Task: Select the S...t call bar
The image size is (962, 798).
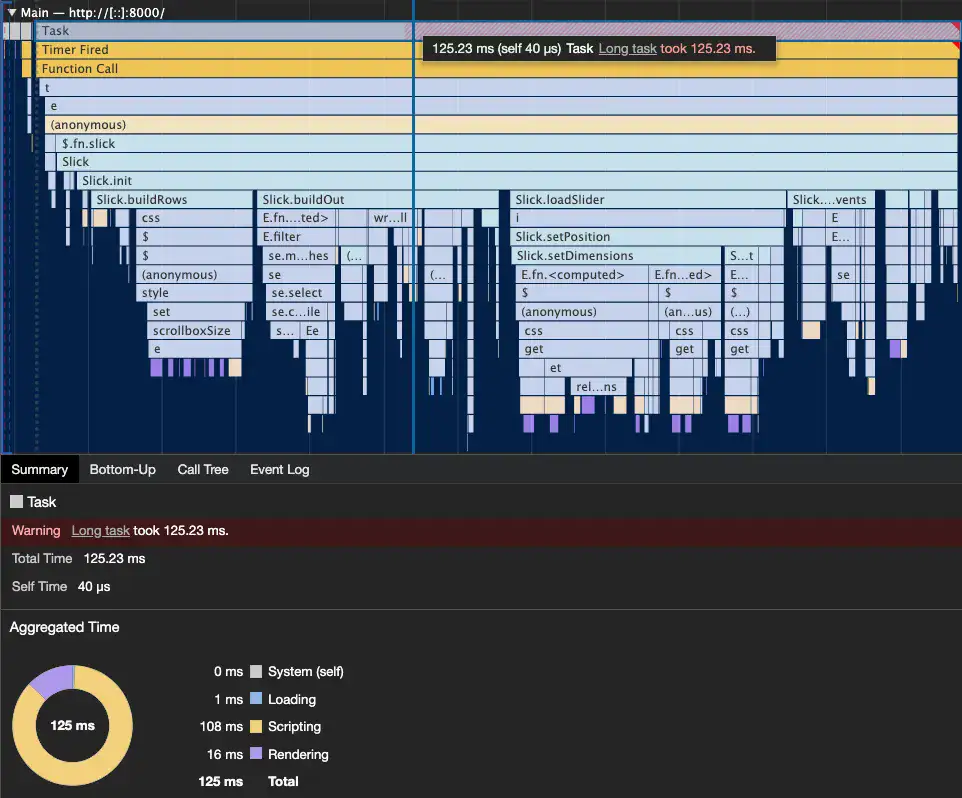Action: pyautogui.click(x=741, y=256)
